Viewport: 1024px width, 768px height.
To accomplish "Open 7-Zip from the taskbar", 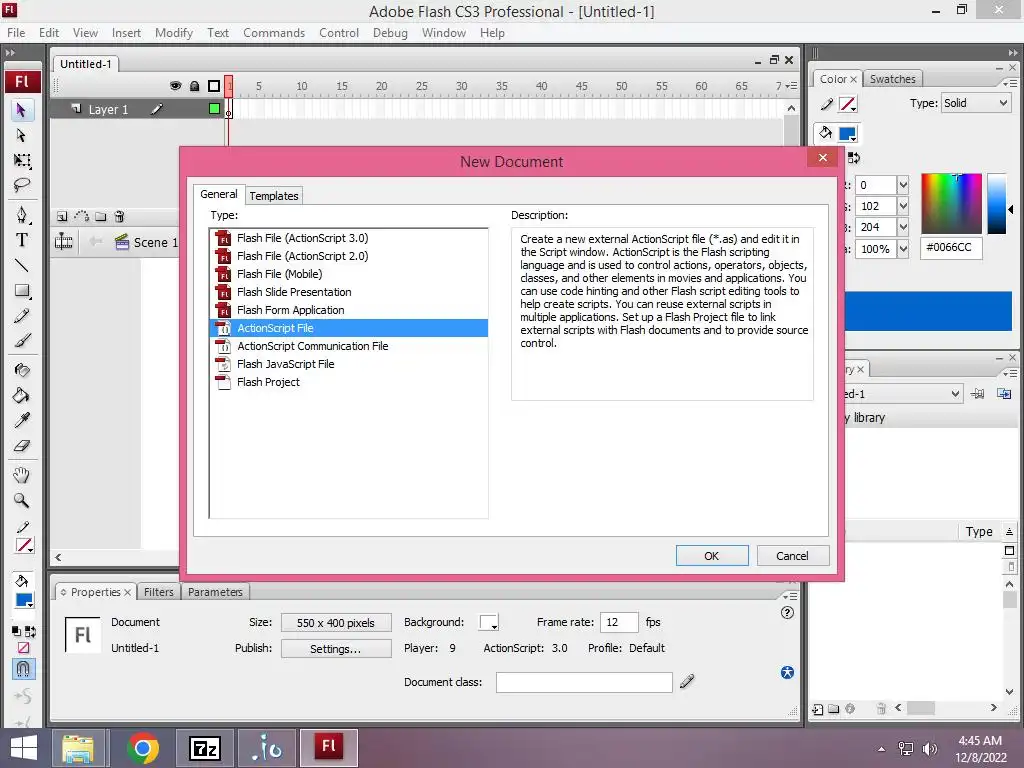I will coord(204,748).
